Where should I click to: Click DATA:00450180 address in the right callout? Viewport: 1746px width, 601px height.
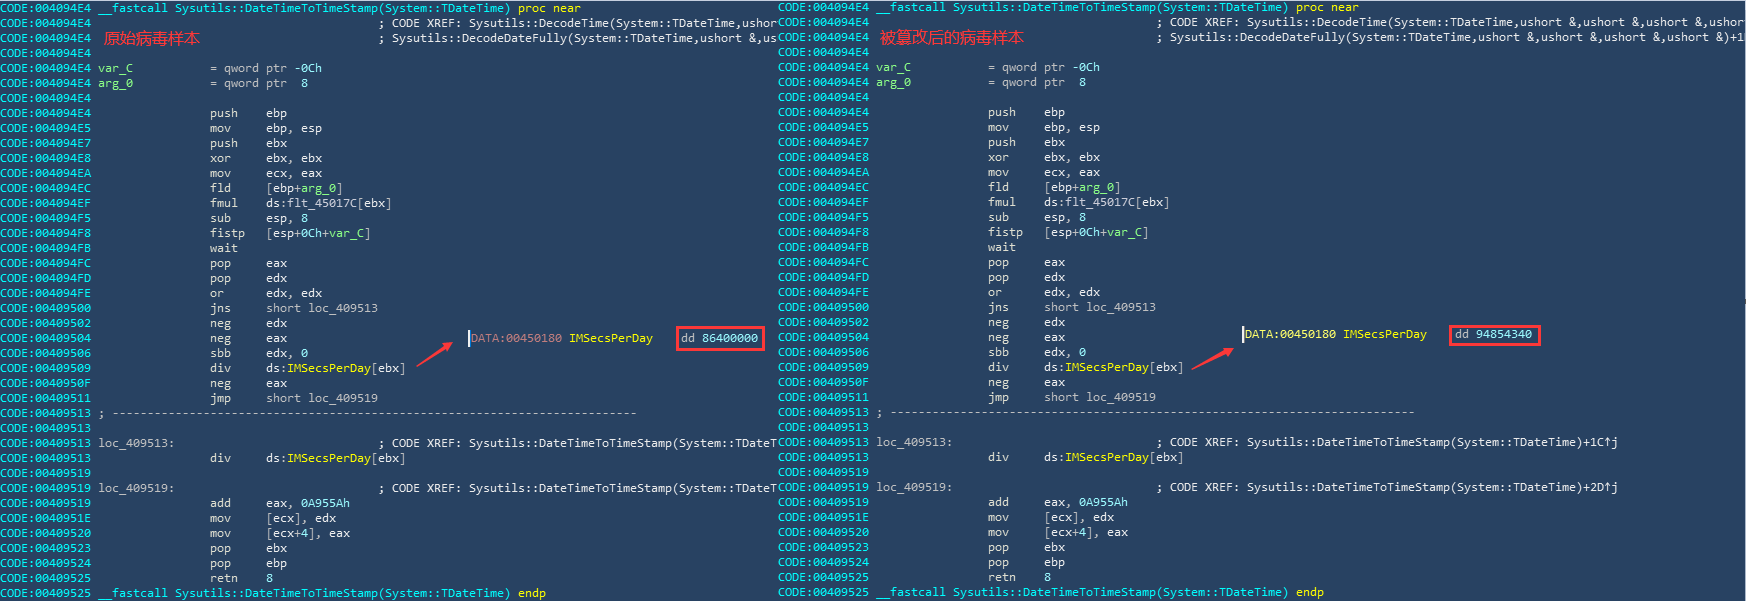[1290, 334]
